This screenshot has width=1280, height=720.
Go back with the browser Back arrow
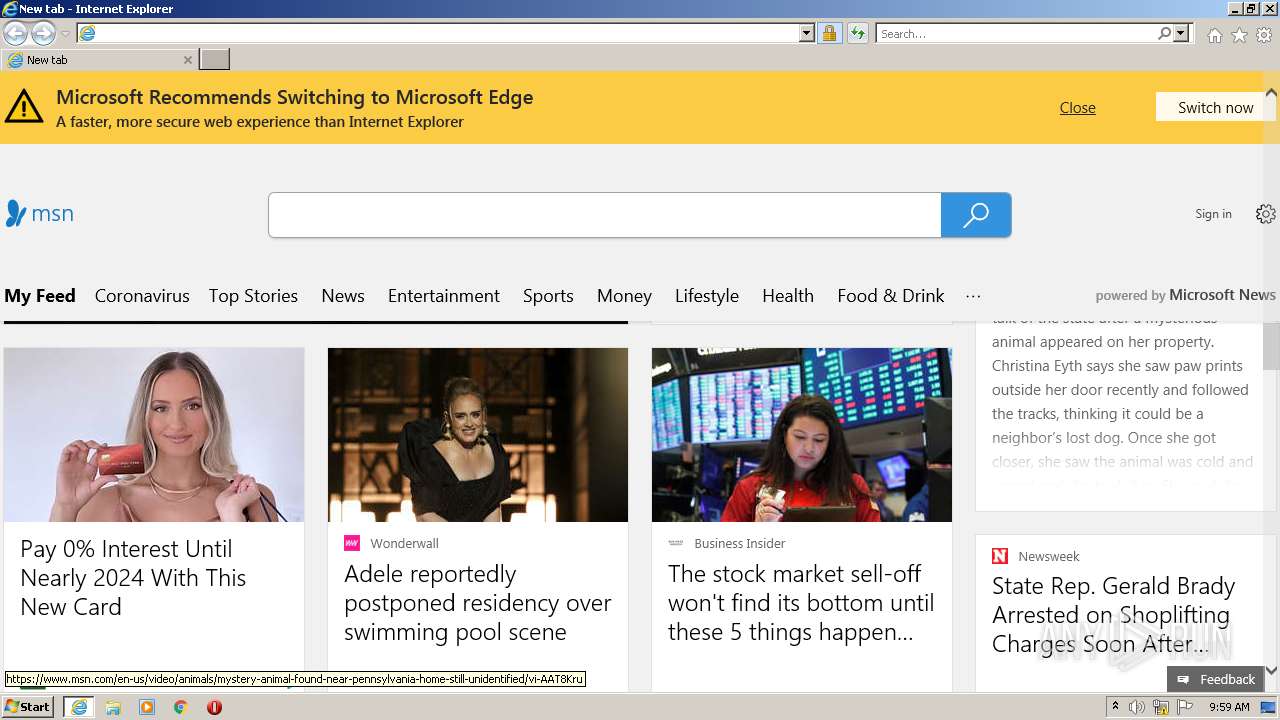click(15, 34)
